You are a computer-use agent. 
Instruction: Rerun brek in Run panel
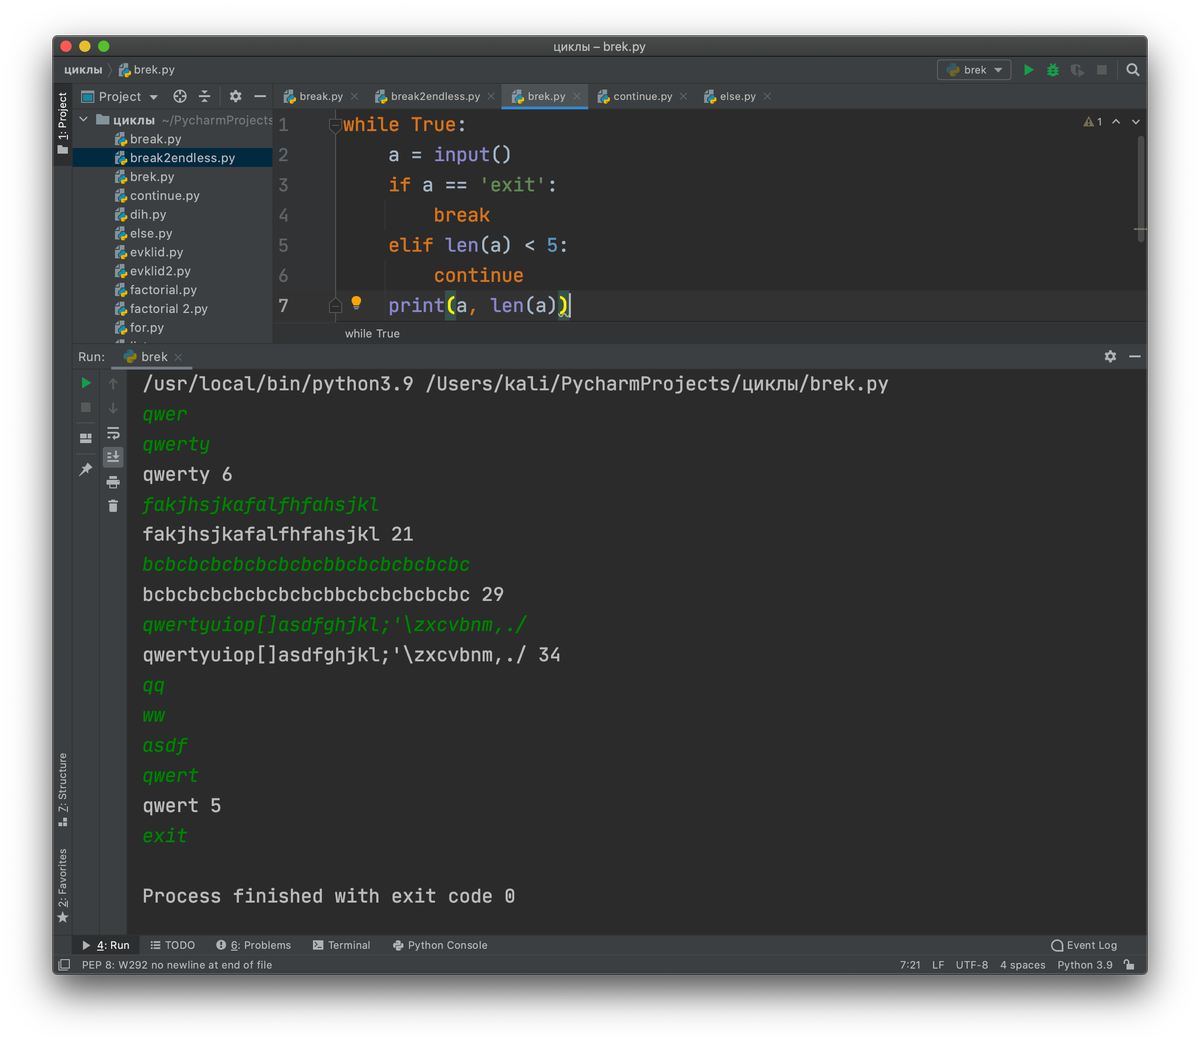86,383
